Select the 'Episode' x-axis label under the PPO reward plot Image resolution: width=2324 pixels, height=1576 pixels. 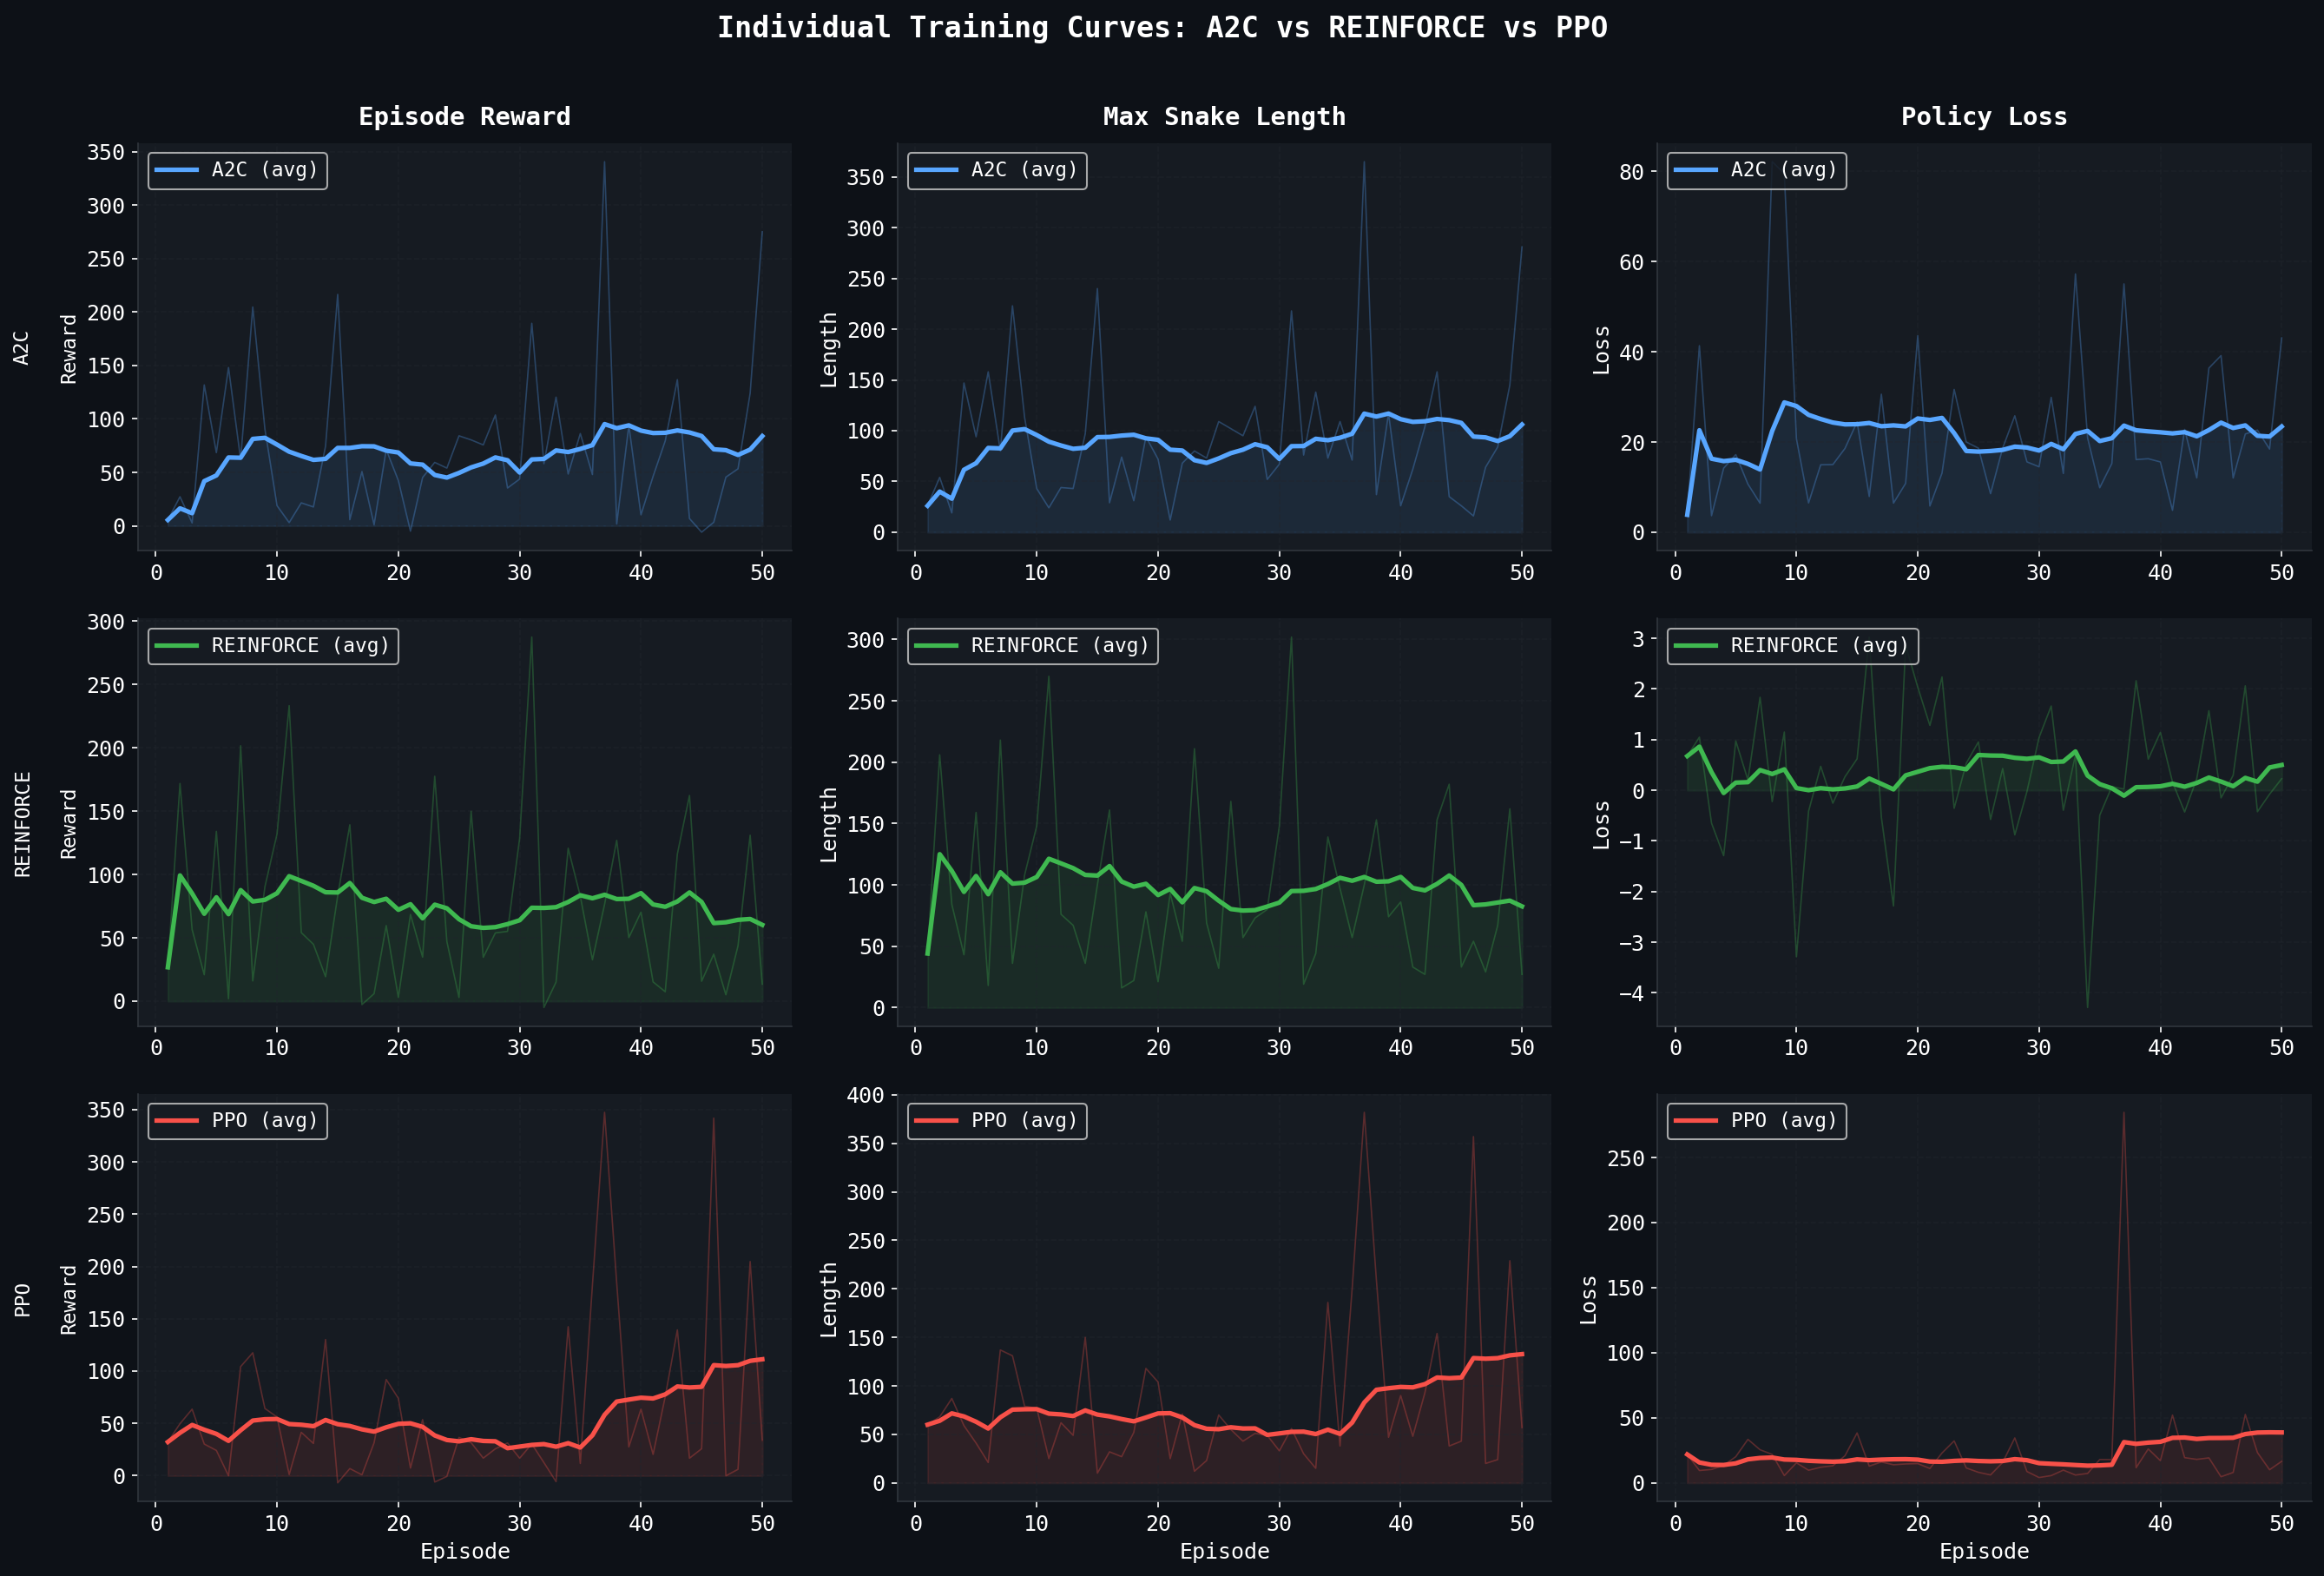(x=465, y=1551)
